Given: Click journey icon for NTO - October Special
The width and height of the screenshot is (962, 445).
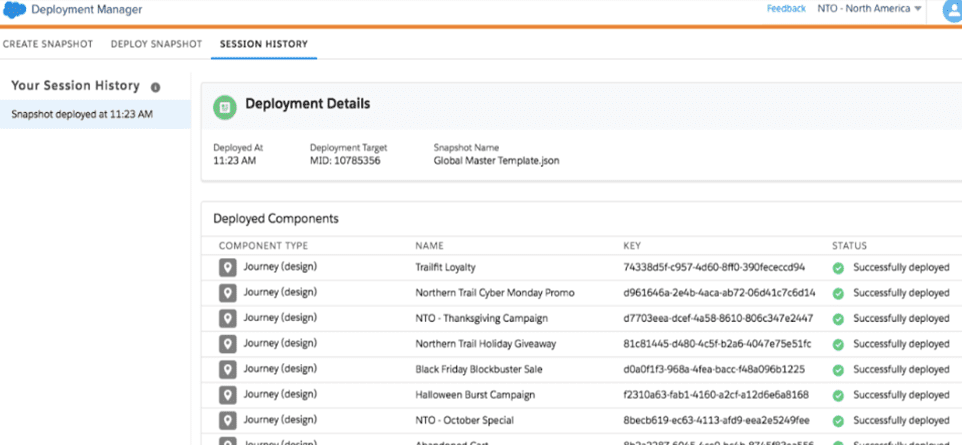Looking at the screenshot, I should [x=228, y=420].
